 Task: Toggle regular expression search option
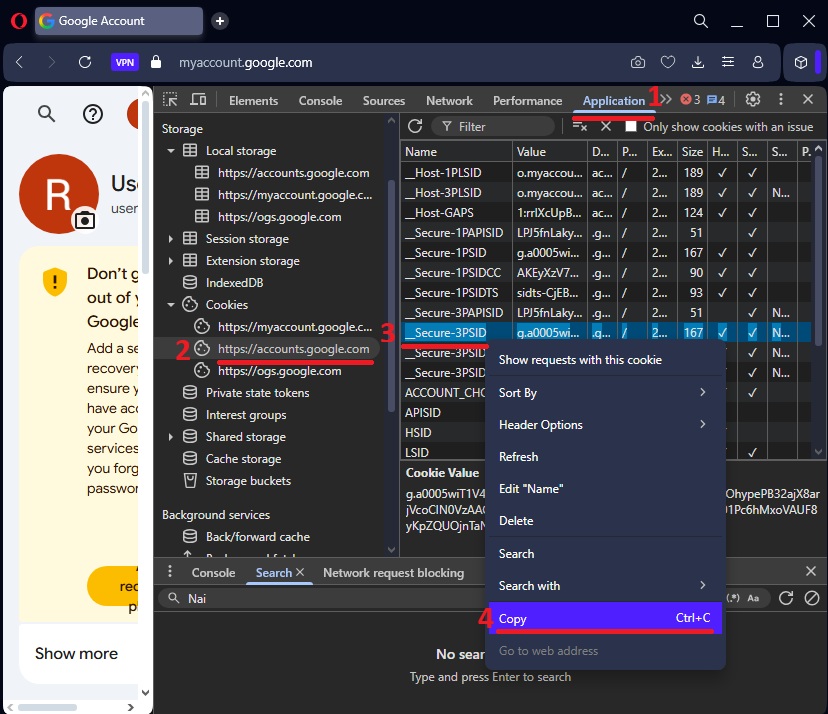(734, 598)
